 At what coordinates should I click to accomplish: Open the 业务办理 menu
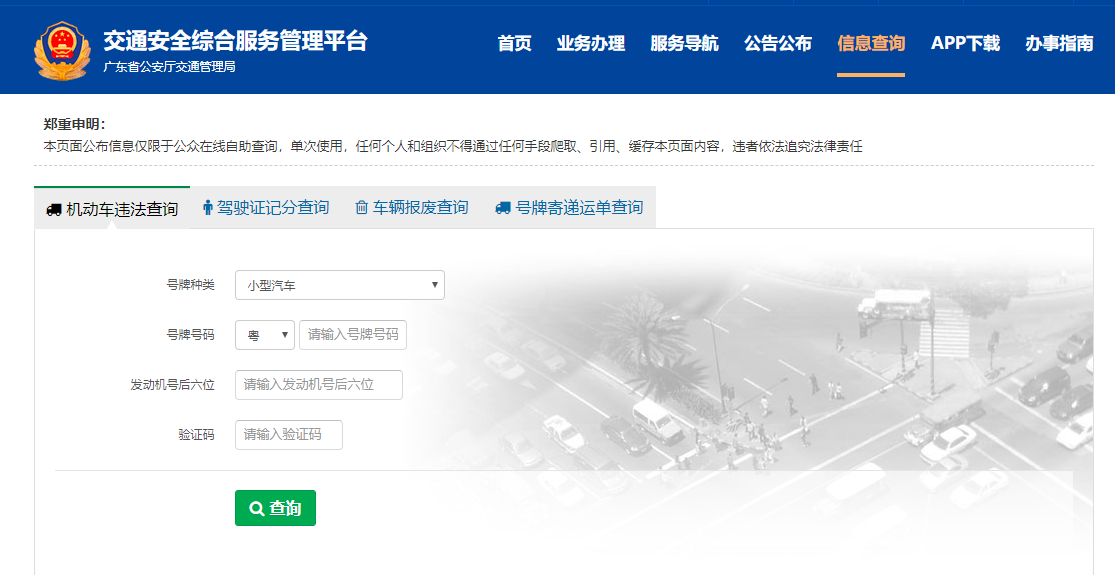pos(591,43)
